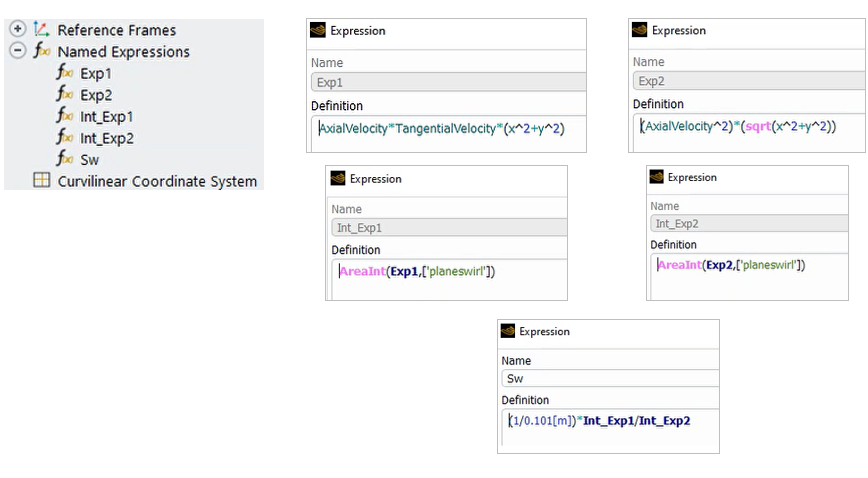This screenshot has height=478, width=868.
Task: Click the function icon beside Exp2
Action: tap(64, 95)
